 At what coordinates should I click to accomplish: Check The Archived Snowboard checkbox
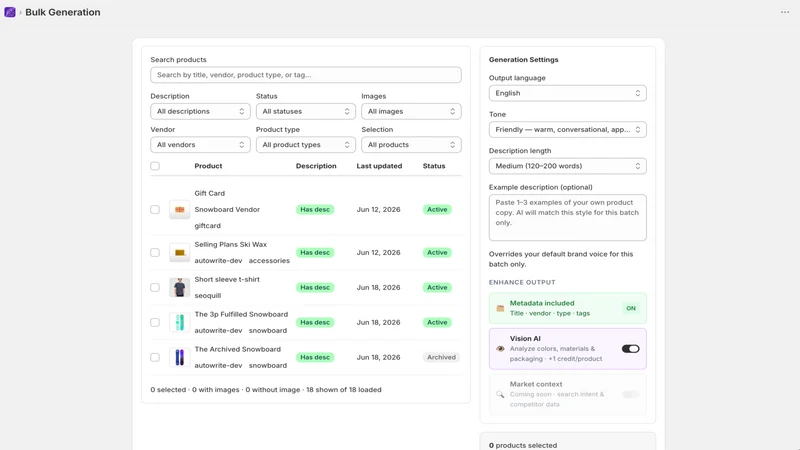tap(155, 357)
